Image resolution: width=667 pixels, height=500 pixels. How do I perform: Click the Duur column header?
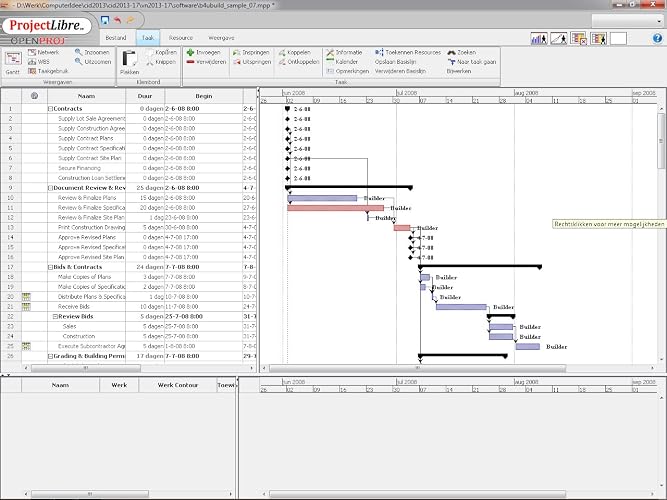(145, 96)
